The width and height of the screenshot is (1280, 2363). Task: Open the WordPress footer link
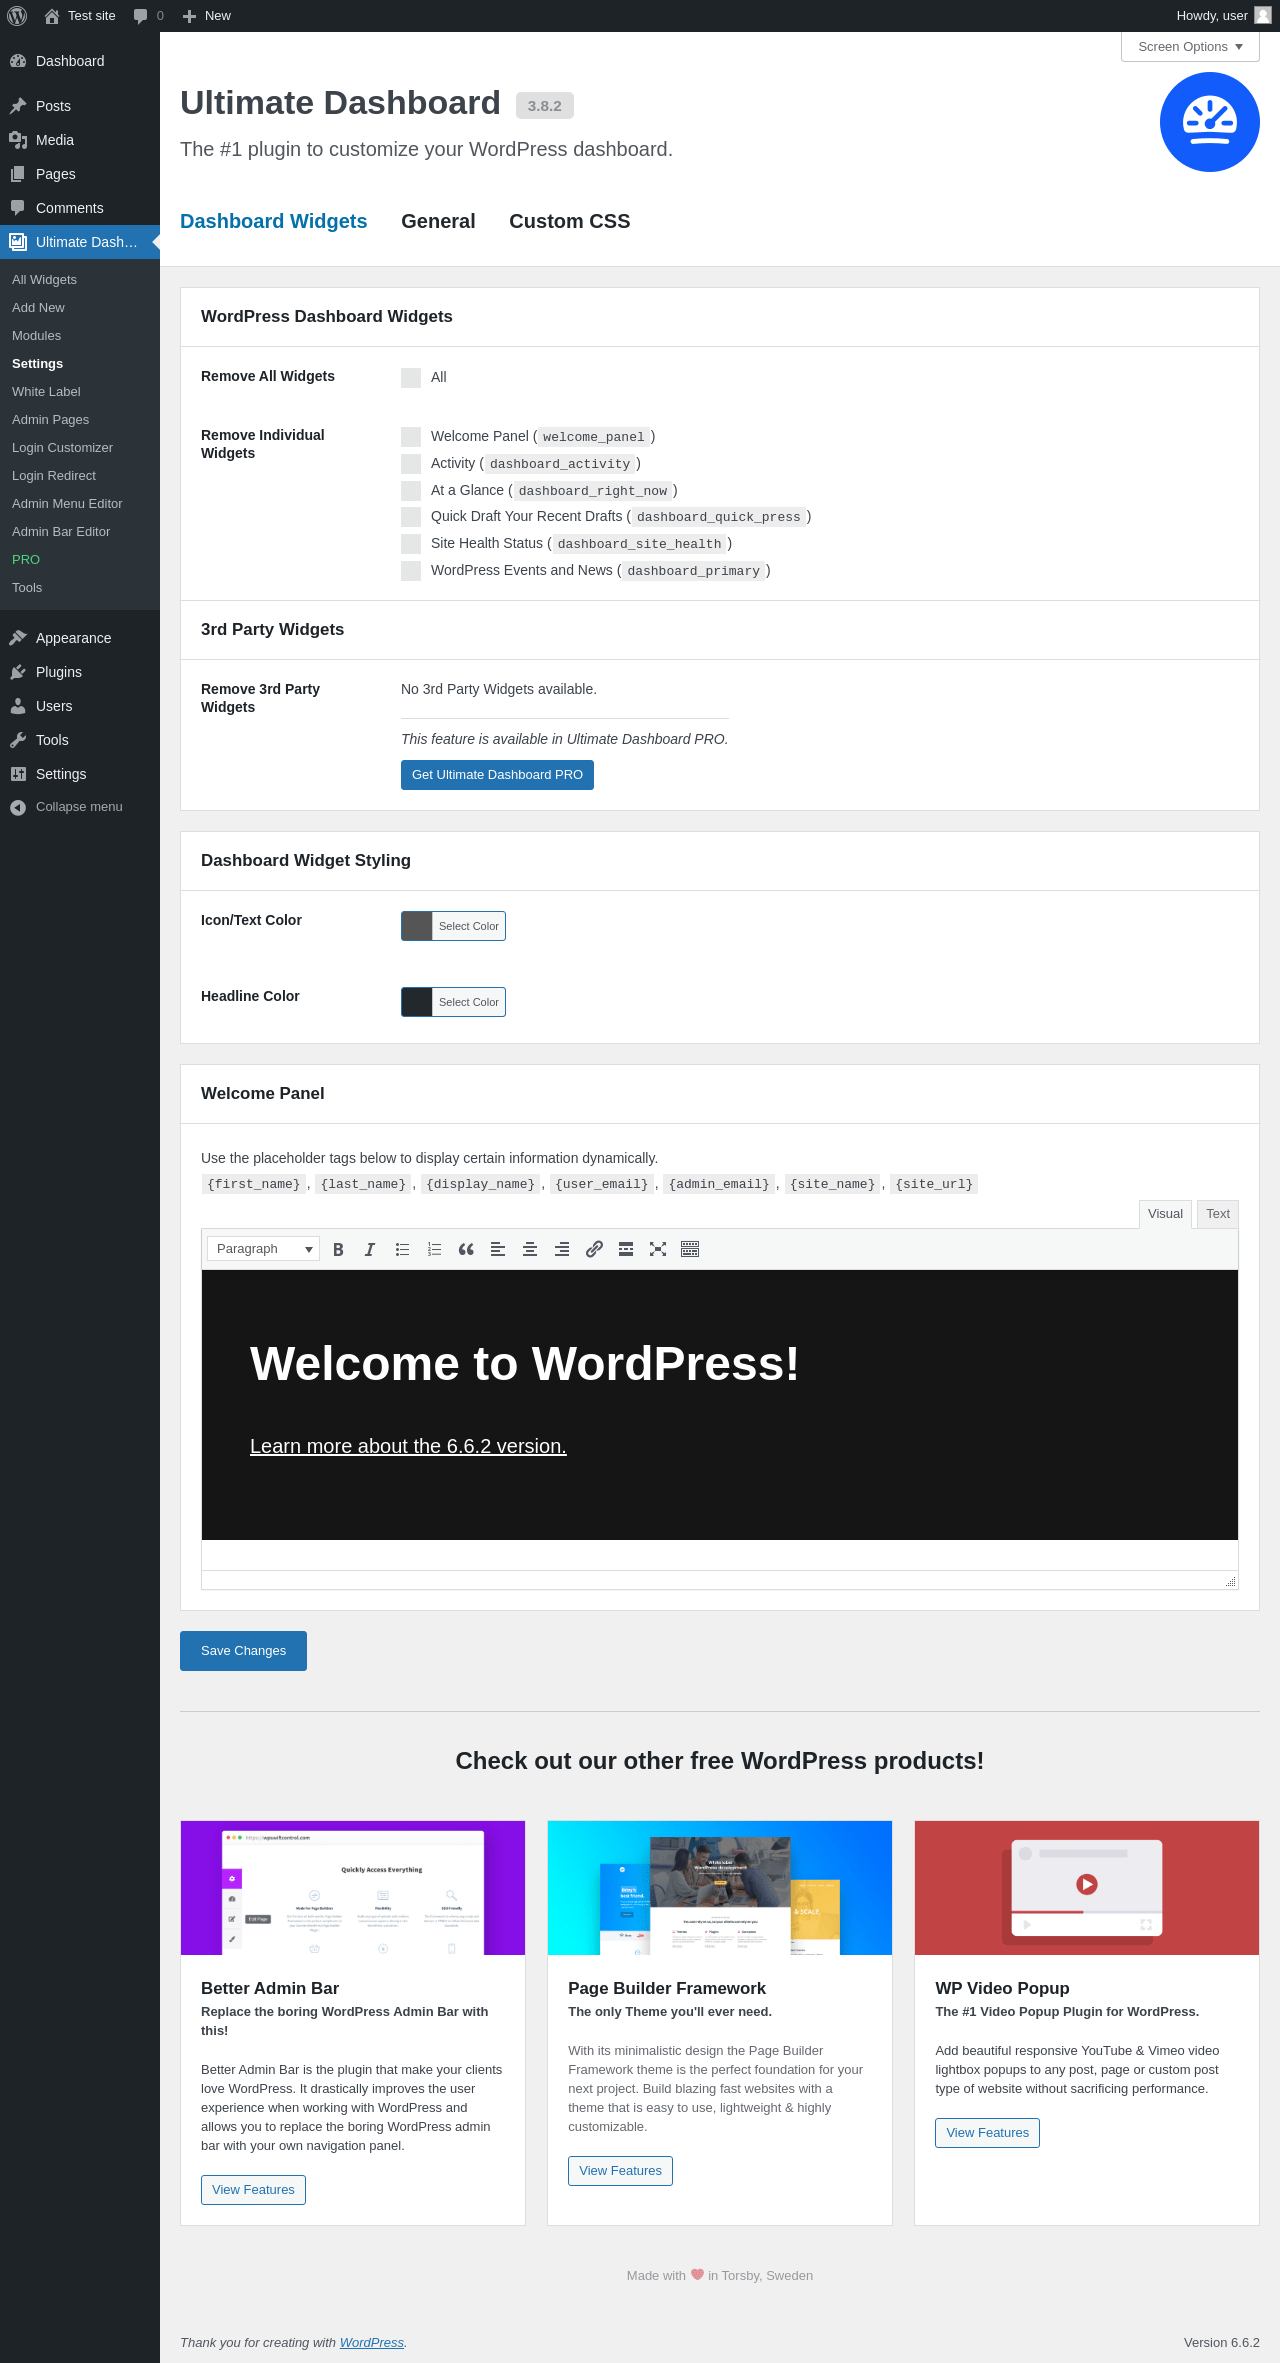coord(371,2343)
